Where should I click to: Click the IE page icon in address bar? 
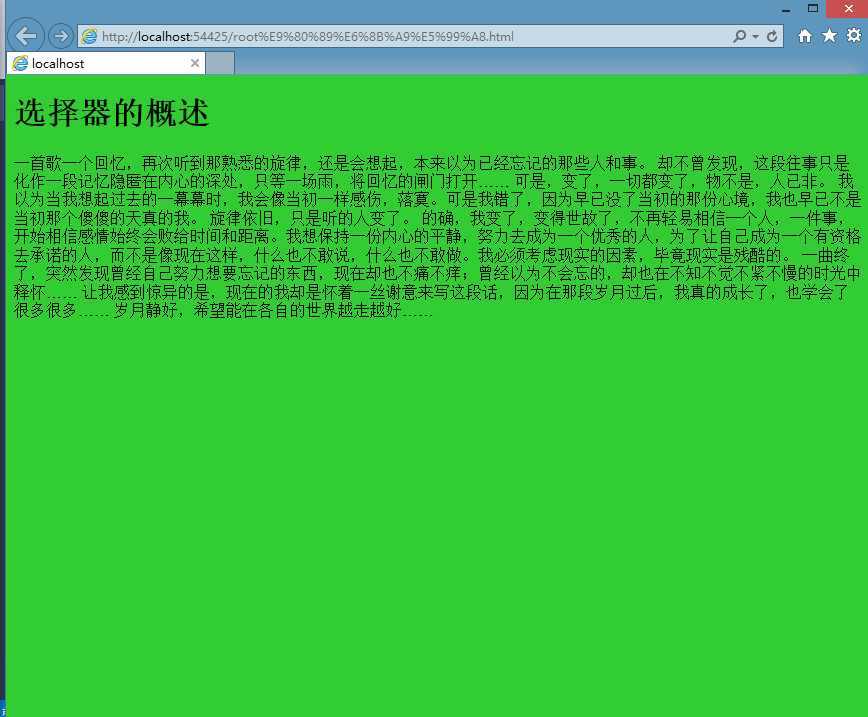click(90, 37)
